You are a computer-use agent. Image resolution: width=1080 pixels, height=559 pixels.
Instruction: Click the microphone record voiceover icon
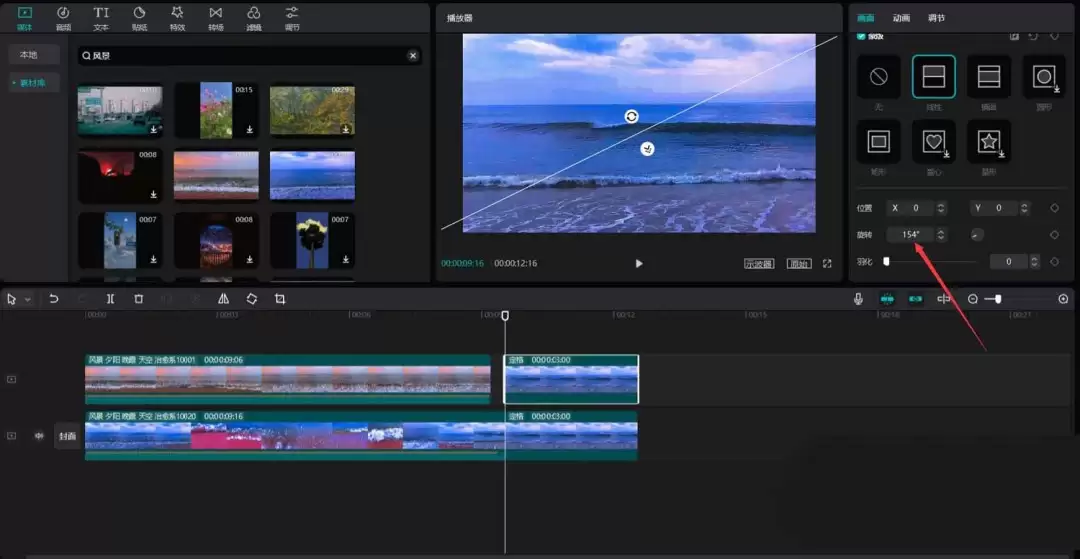pyautogui.click(x=858, y=299)
